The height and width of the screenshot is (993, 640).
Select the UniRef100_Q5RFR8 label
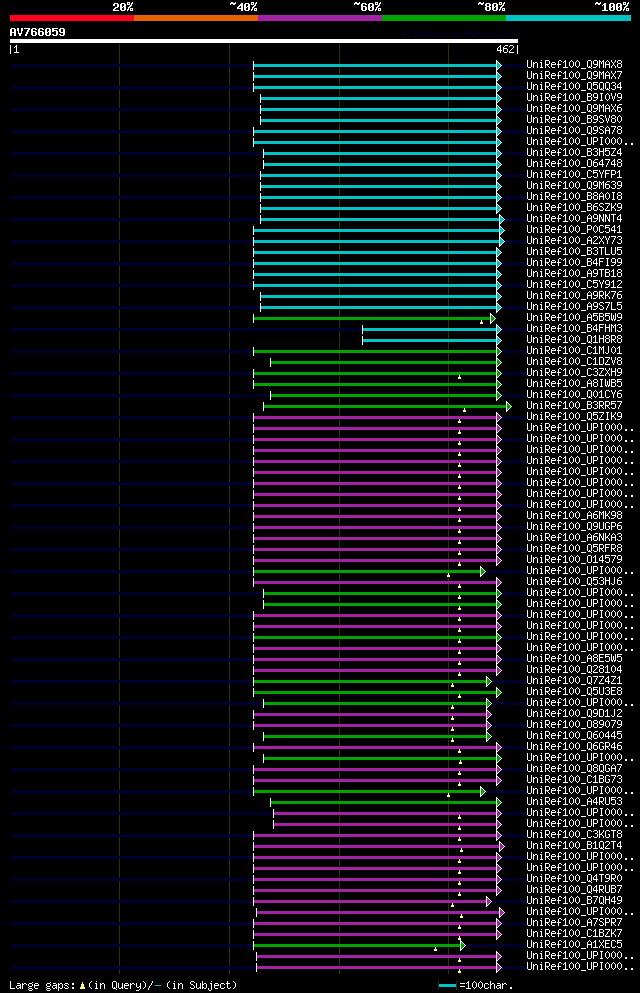tap(574, 548)
